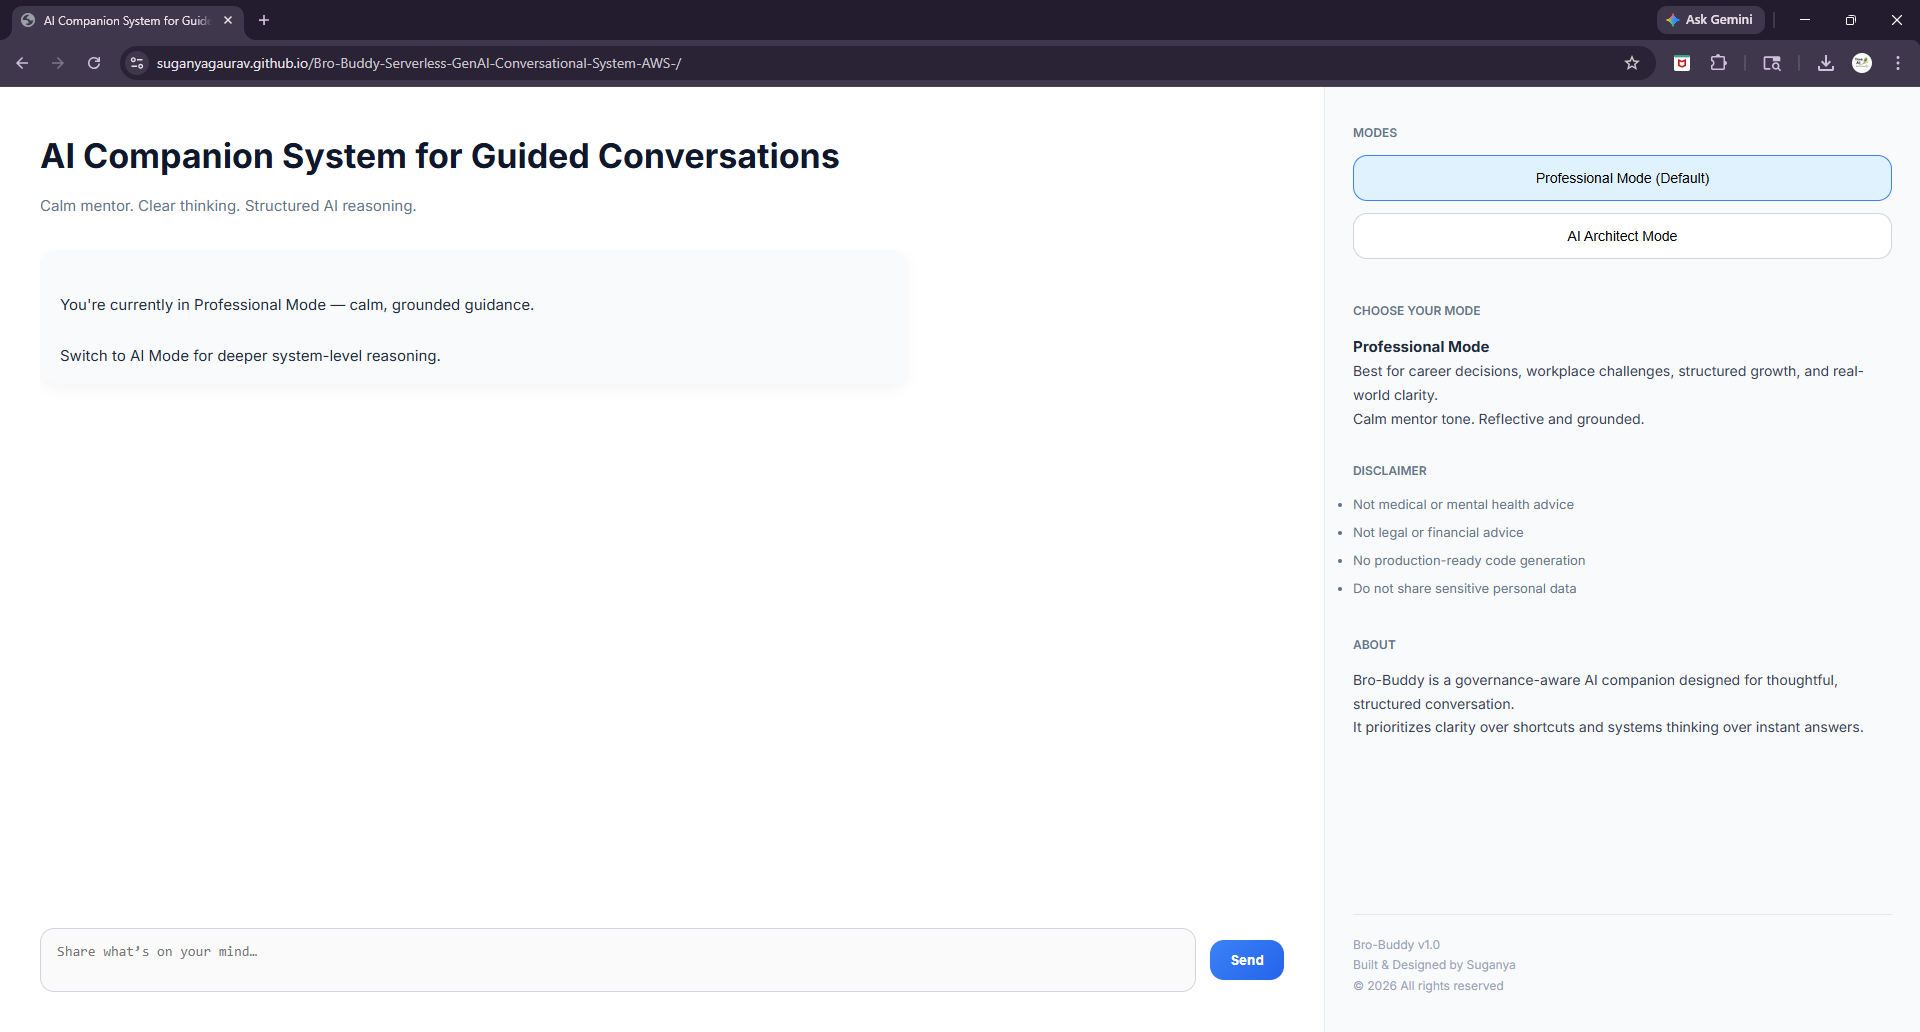This screenshot has width=1920, height=1032.
Task: Open the tab search icon in the toolbar
Action: click(1771, 63)
